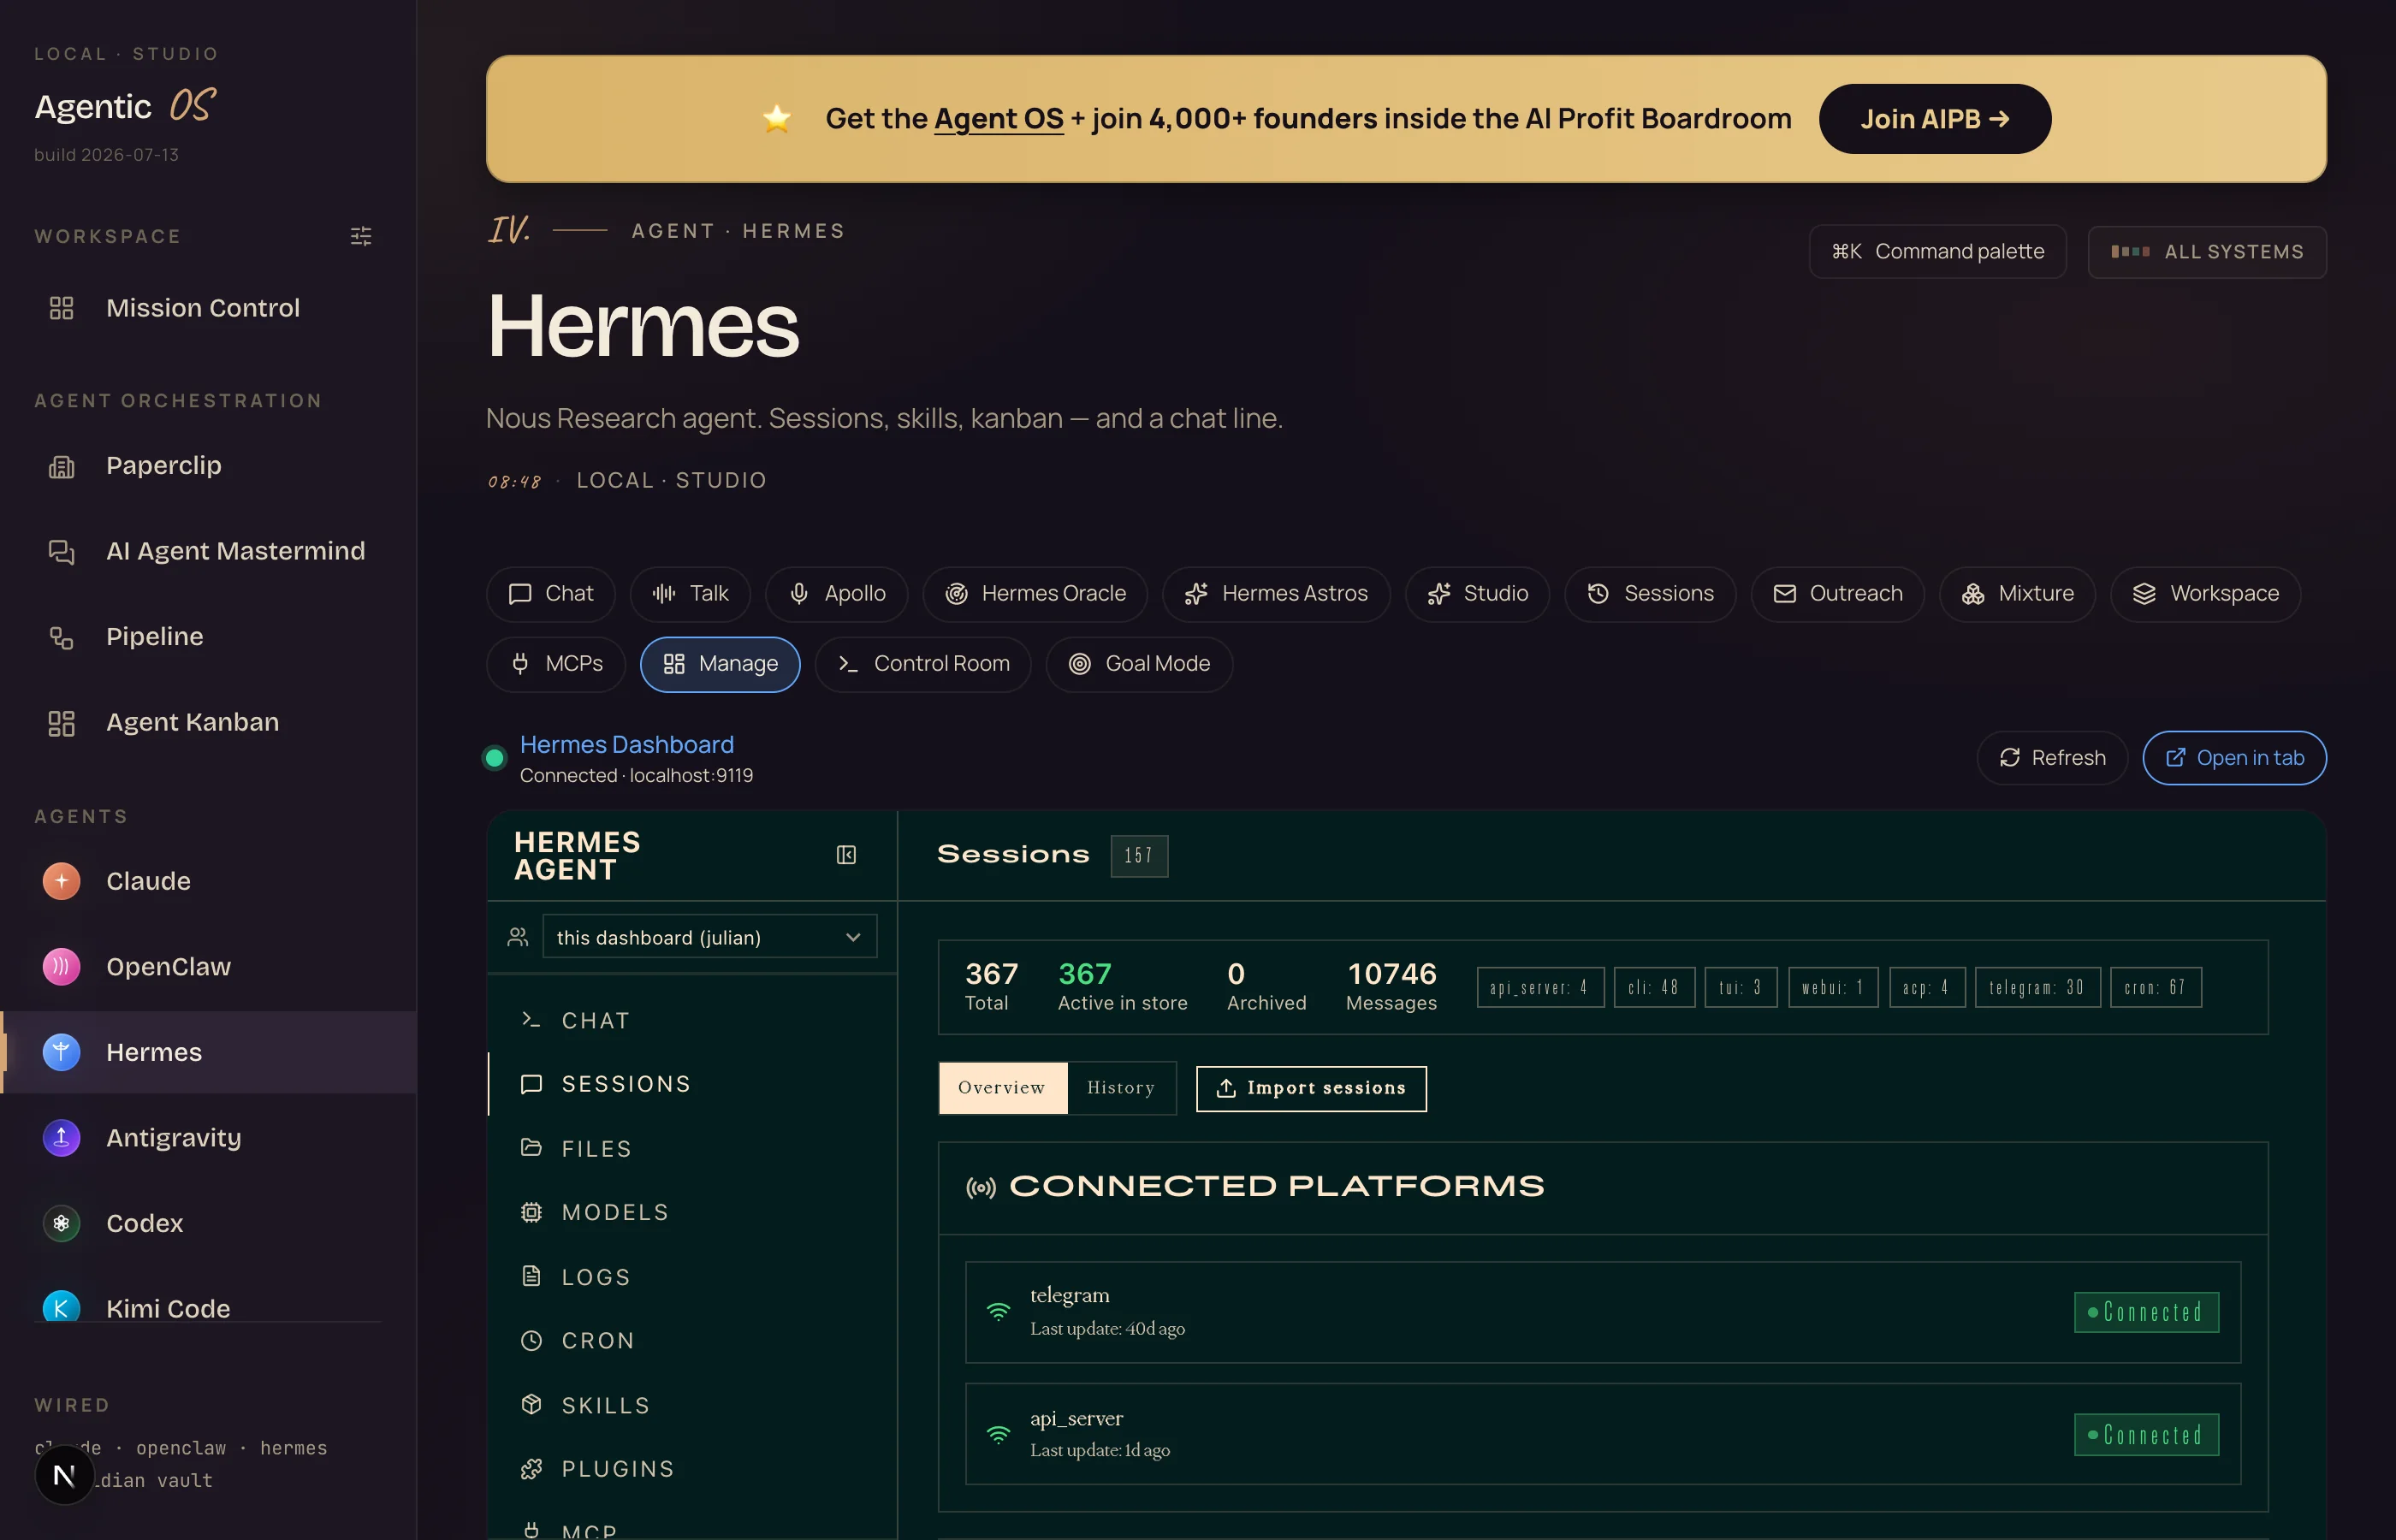Click the AI Agent Mastermind chat icon

(61, 552)
